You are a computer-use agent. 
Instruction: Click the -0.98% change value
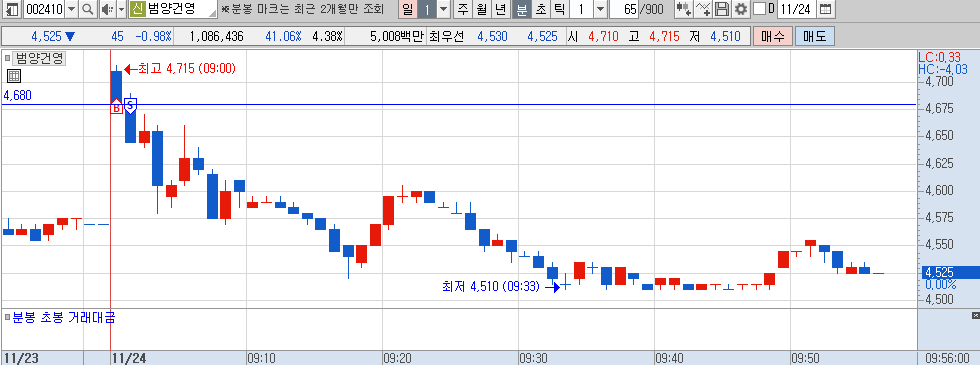coord(154,36)
